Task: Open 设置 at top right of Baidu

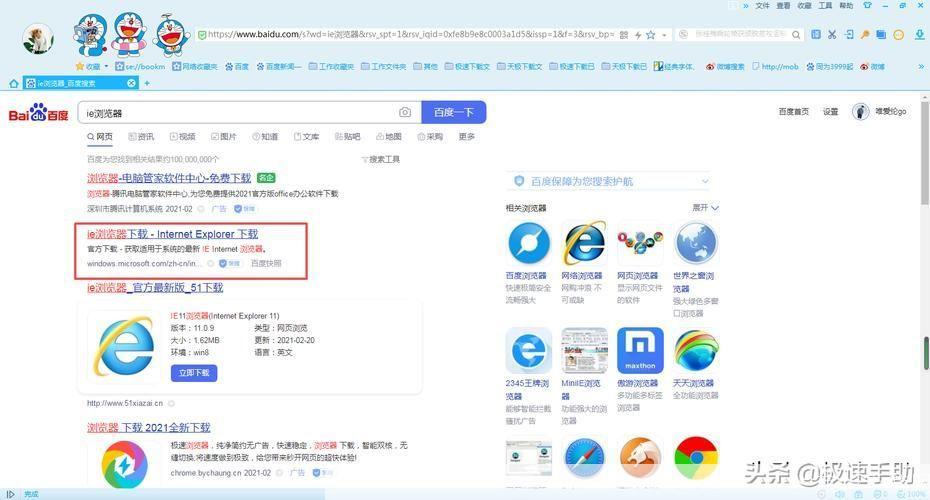Action: 830,112
